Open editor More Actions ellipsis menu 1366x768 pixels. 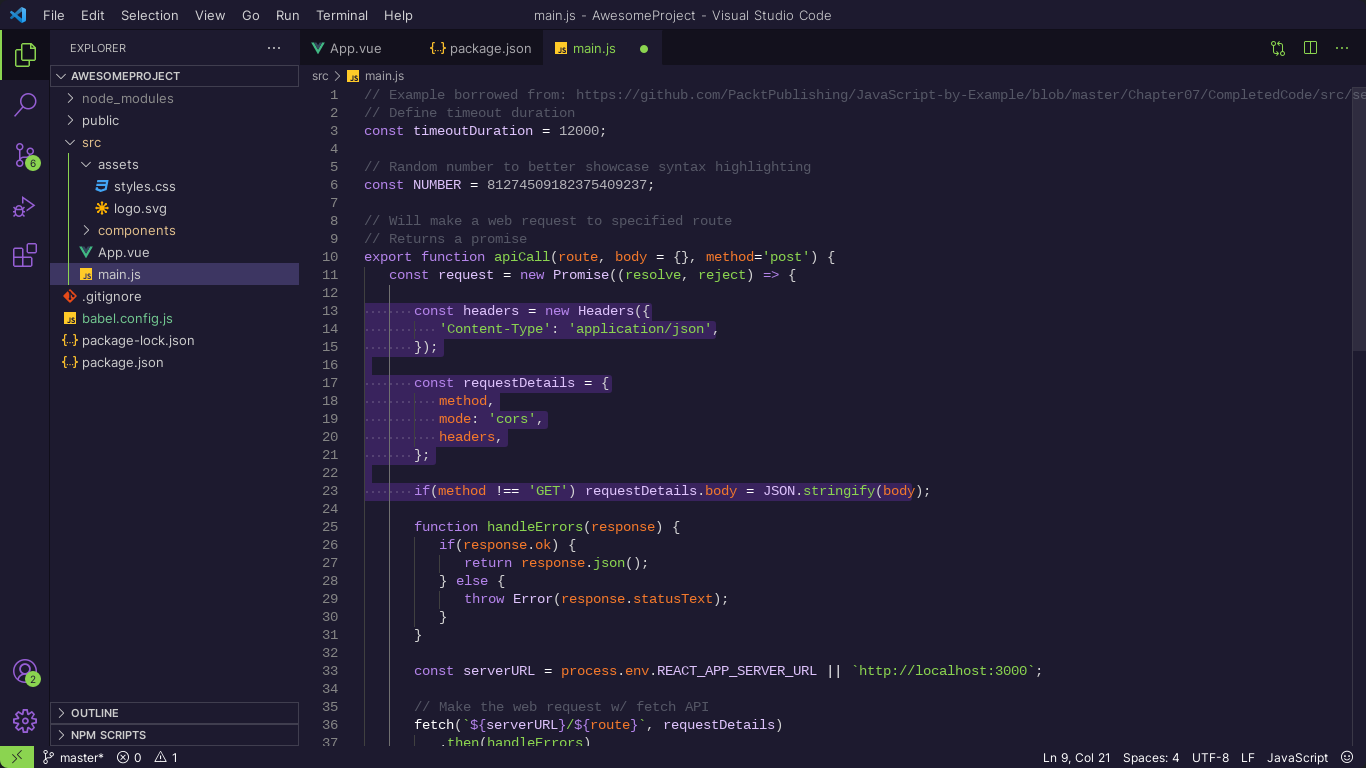pyautogui.click(x=1342, y=48)
